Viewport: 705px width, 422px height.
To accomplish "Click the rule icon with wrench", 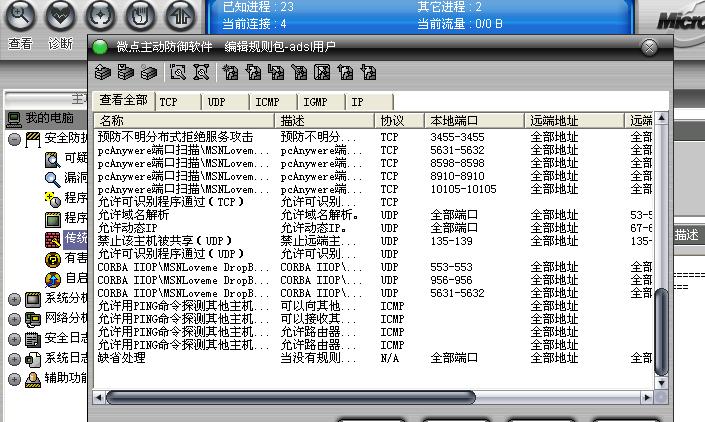I will tap(299, 72).
